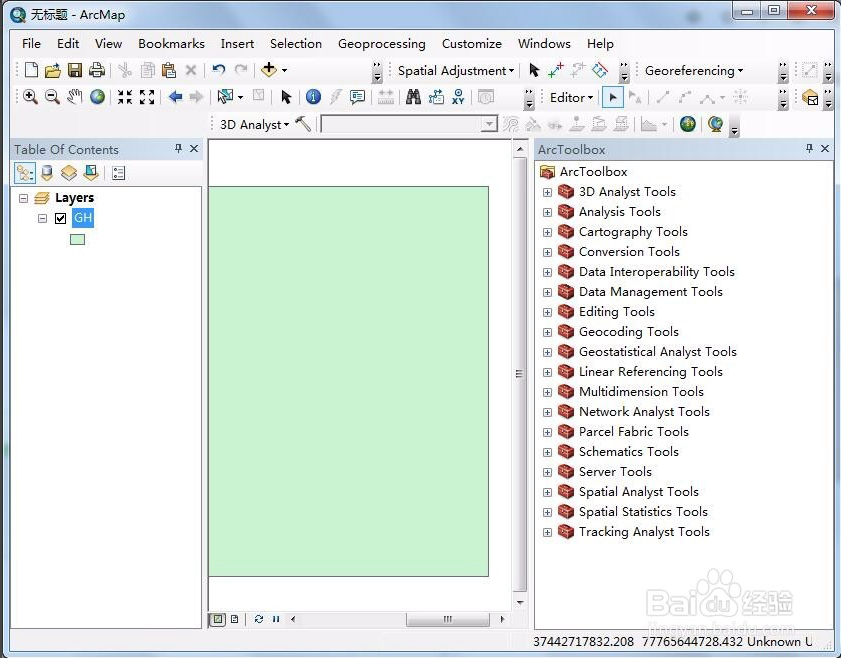841x658 pixels.
Task: Open a map document with folder icon
Action: pyautogui.click(x=53, y=70)
